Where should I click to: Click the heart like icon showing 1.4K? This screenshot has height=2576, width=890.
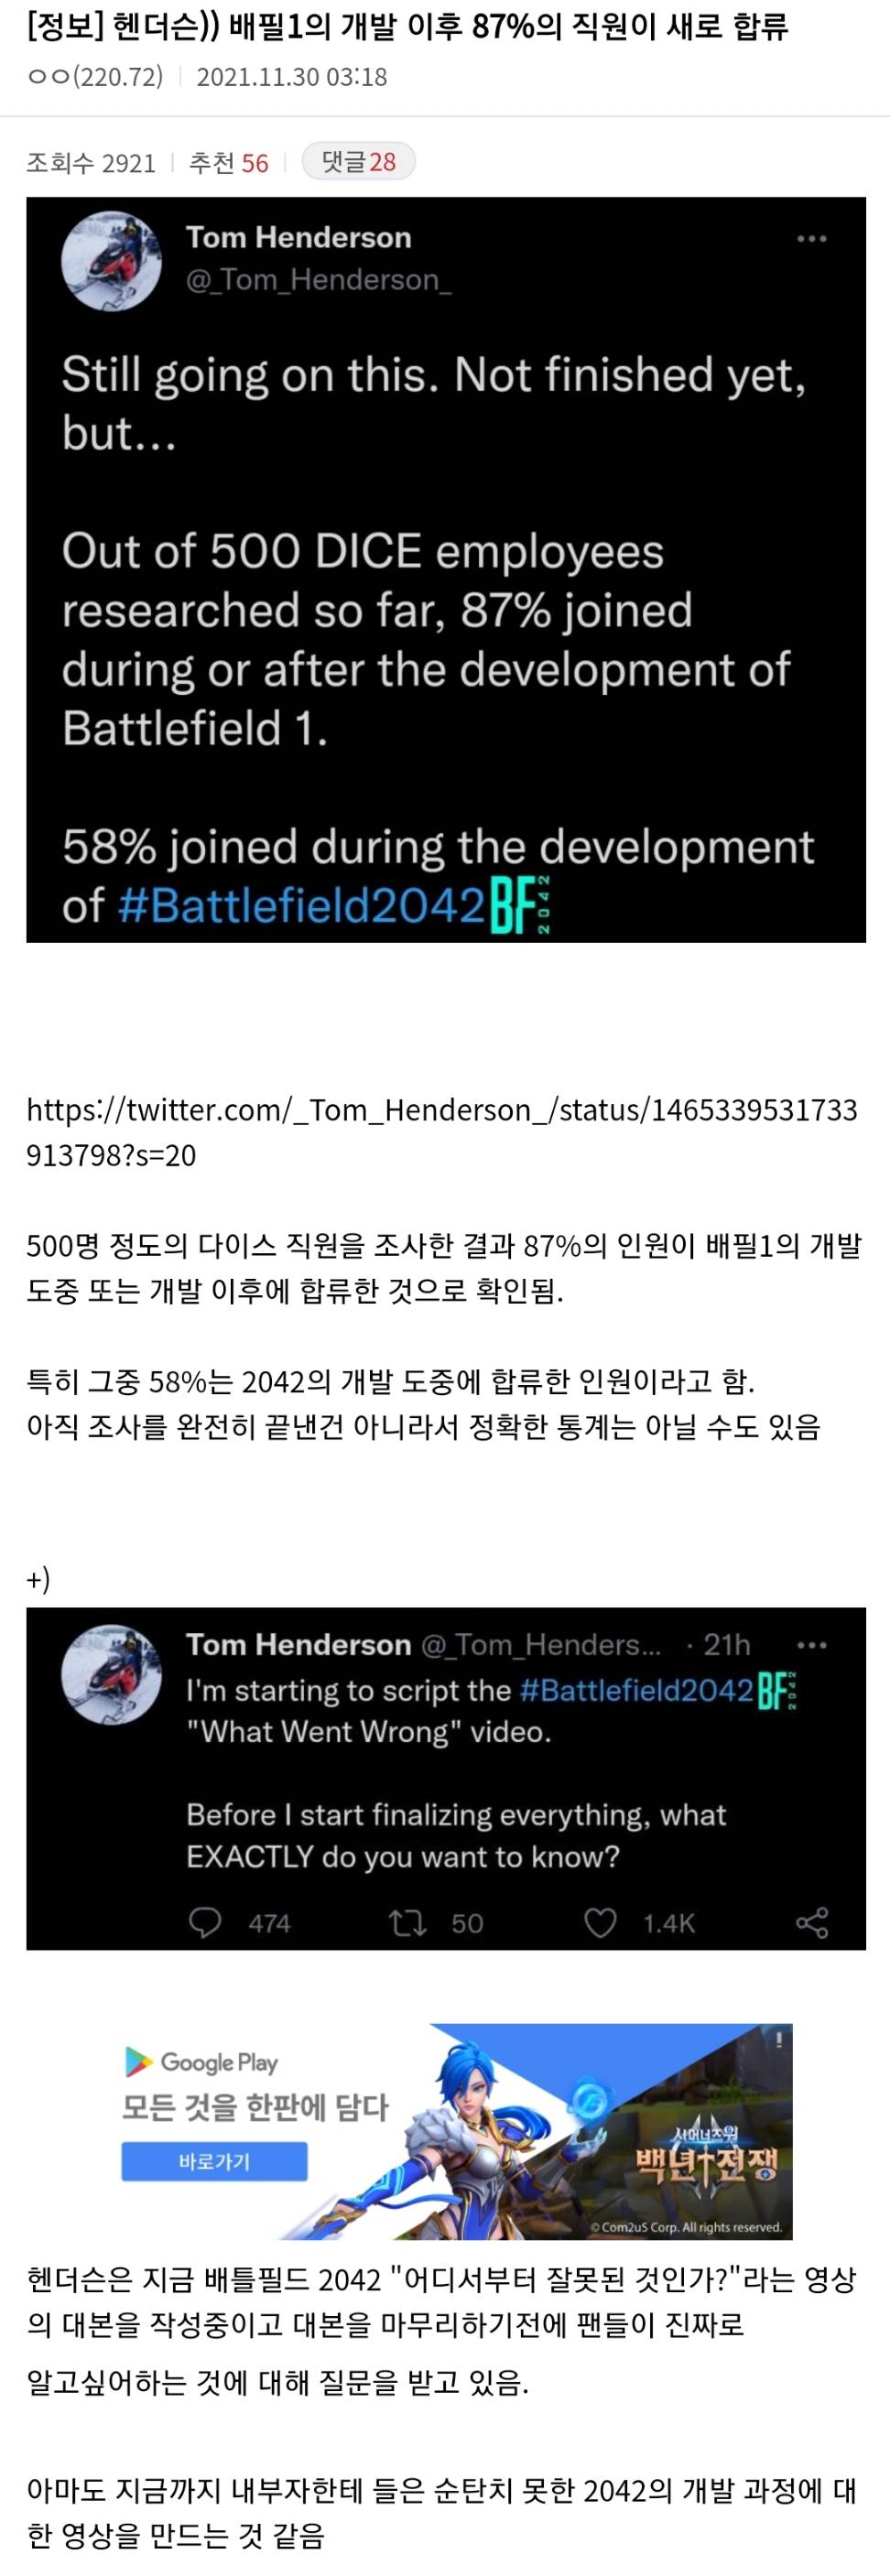(600, 1922)
